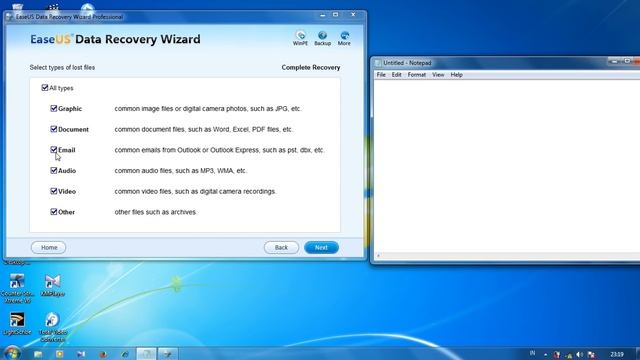Click the Email description about Outlook pst, dbx
Viewport: 640px width, 360px height.
point(220,150)
